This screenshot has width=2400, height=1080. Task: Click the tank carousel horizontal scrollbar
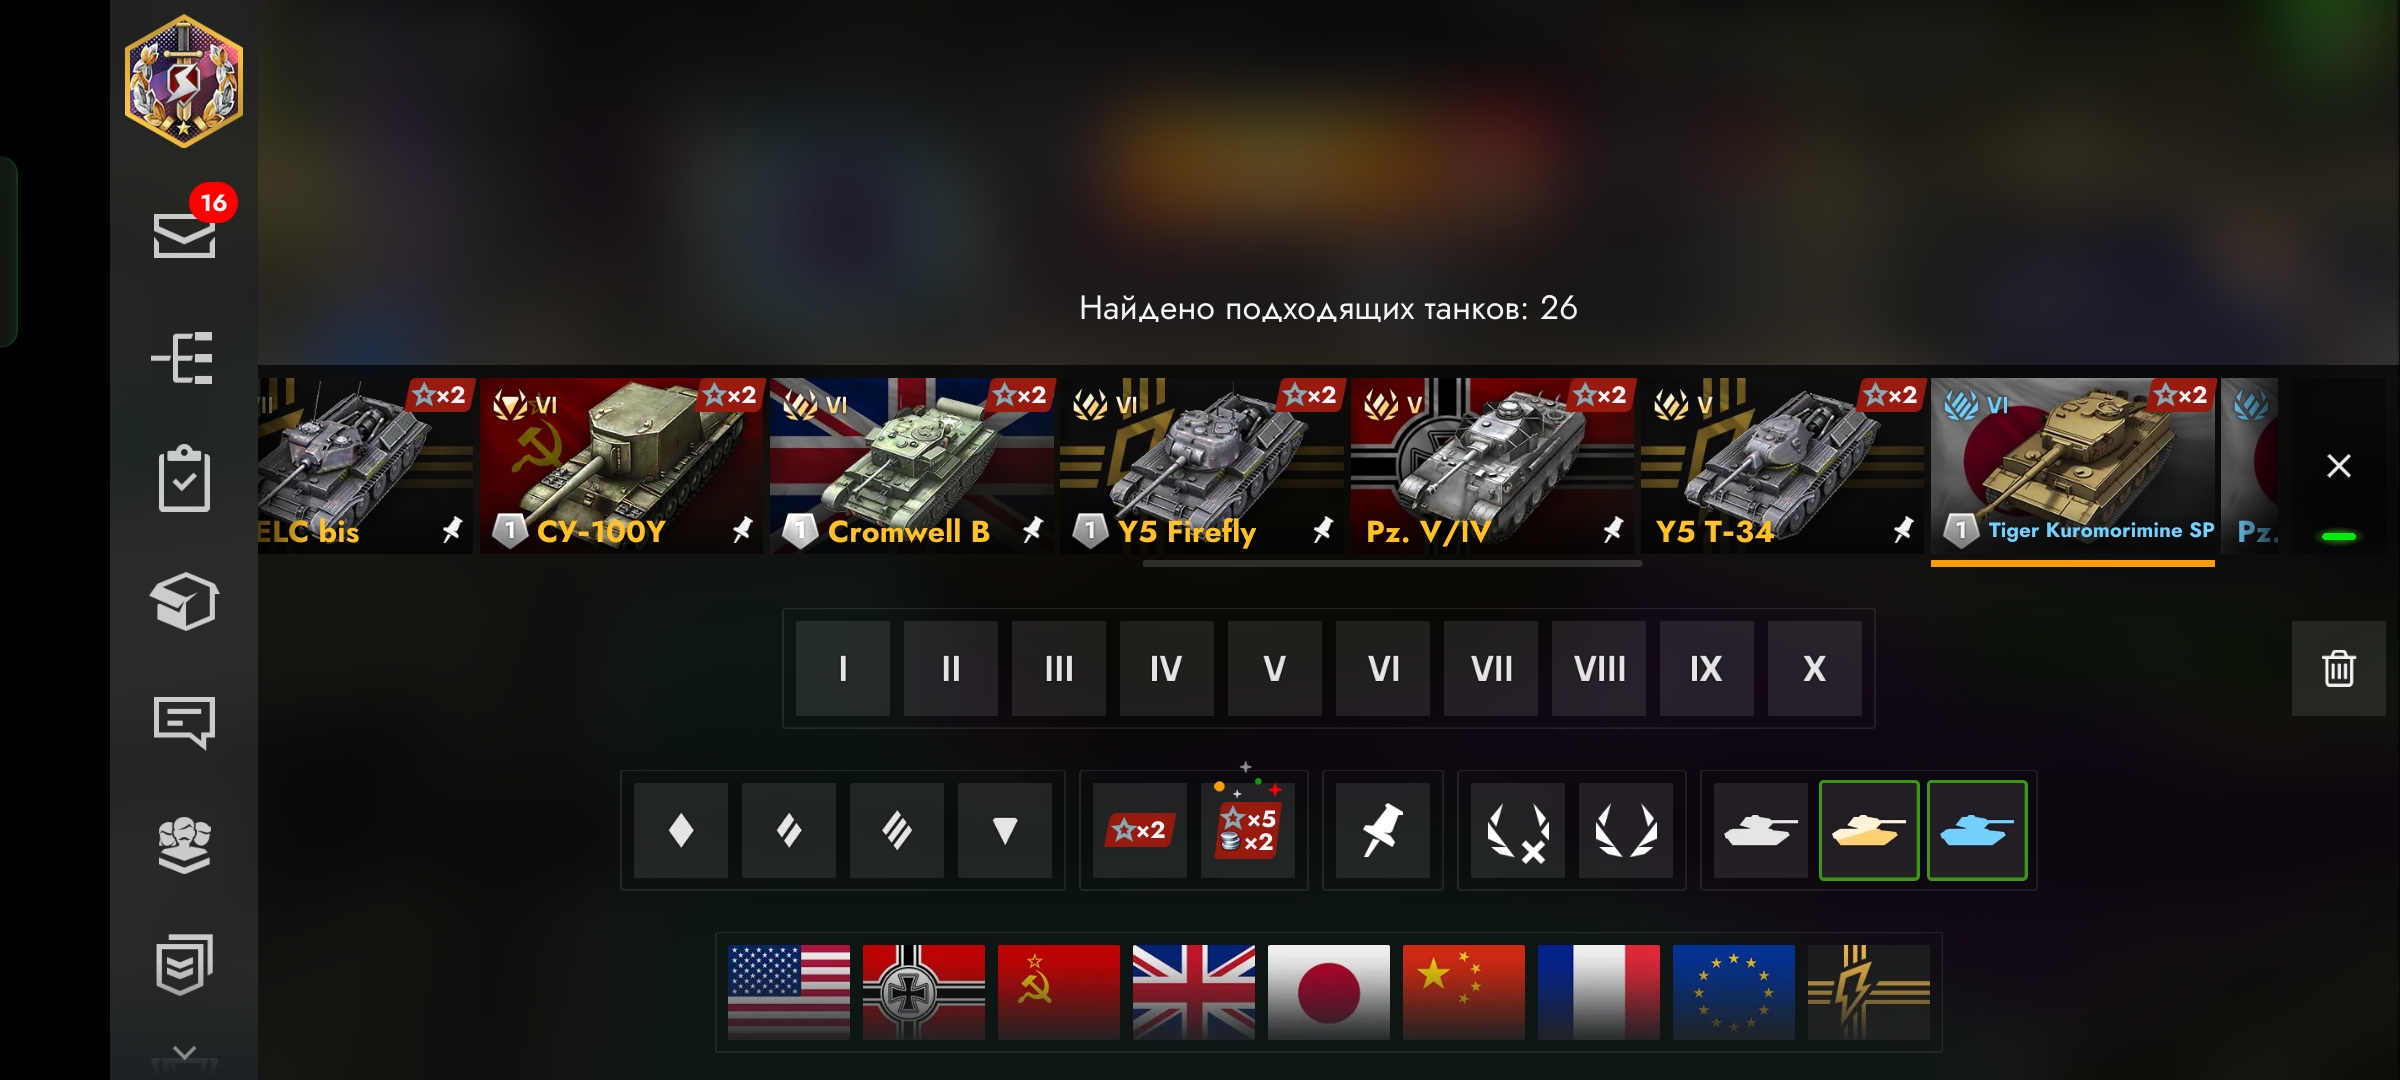1392,563
